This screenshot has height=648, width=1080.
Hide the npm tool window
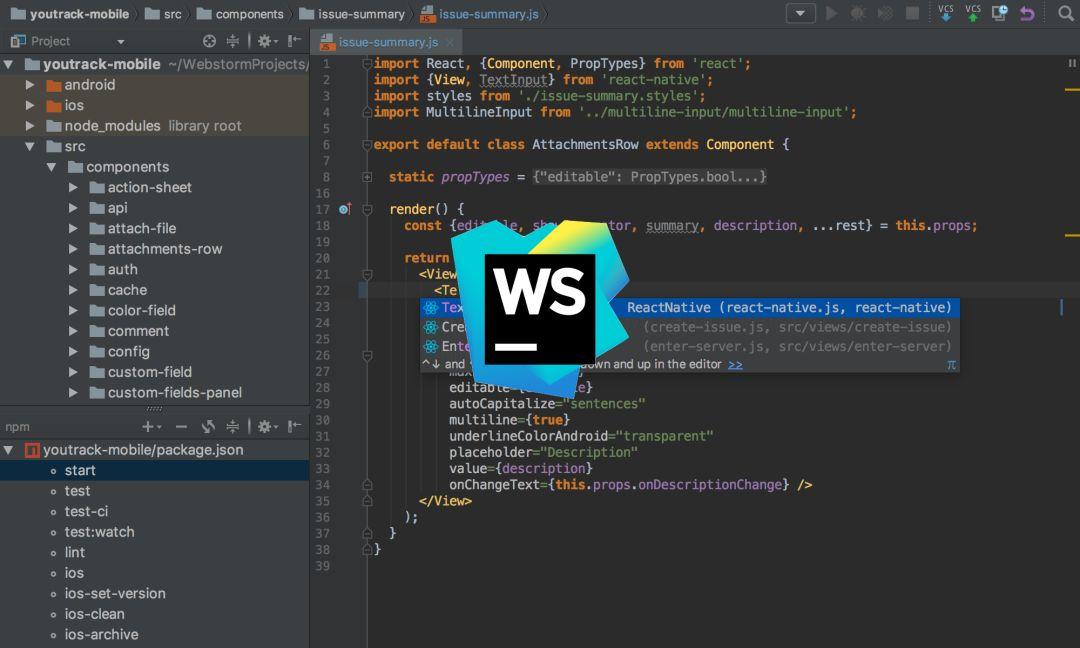pyautogui.click(x=295, y=427)
